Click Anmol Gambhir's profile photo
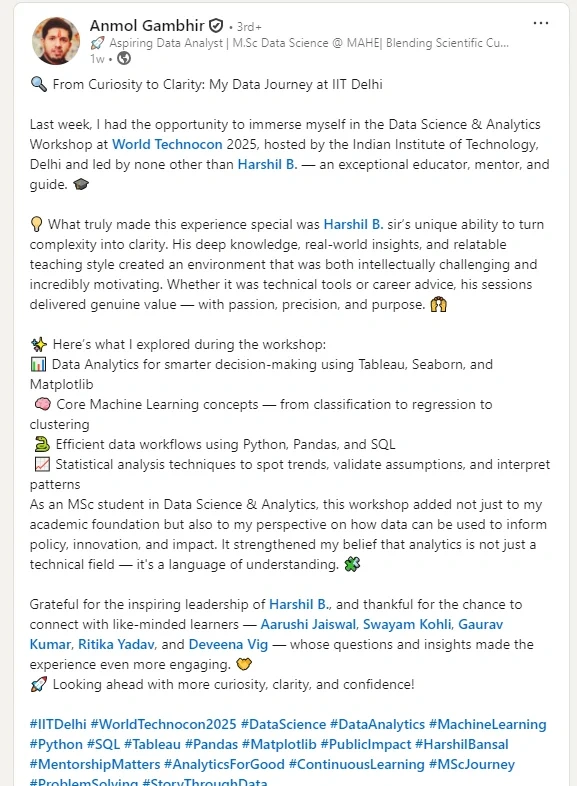 coord(56,41)
